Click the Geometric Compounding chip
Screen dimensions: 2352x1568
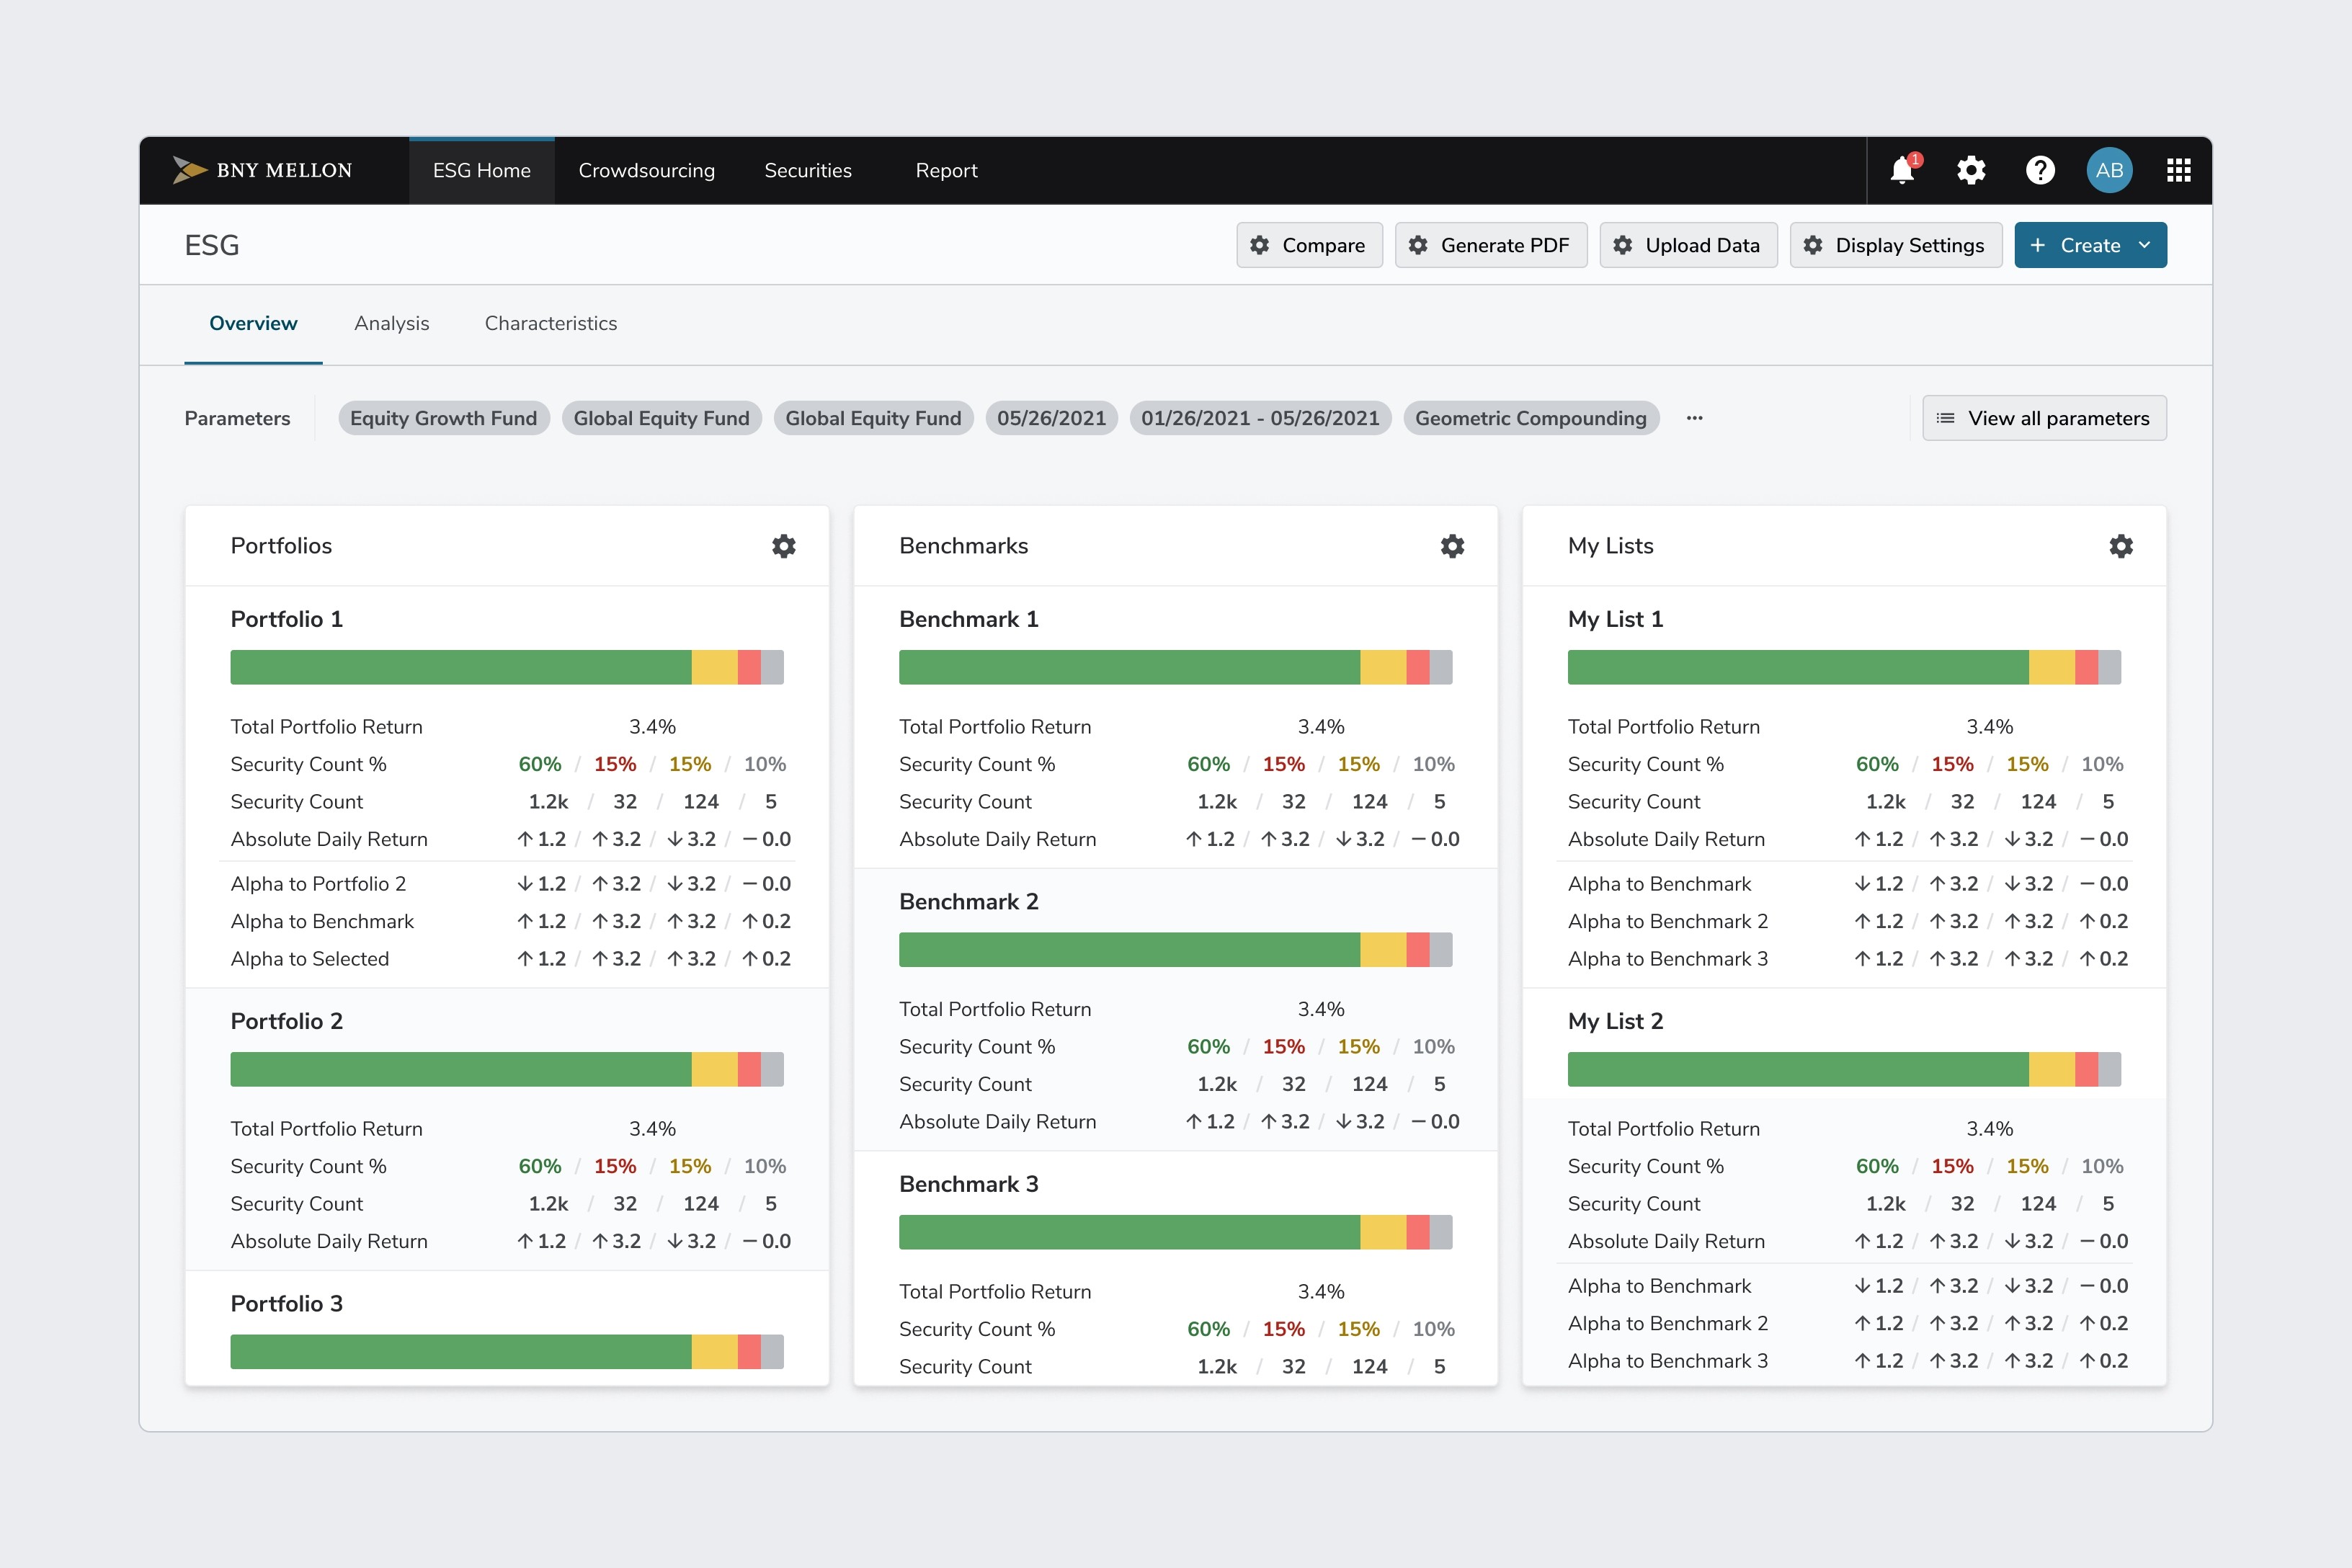pos(1530,418)
